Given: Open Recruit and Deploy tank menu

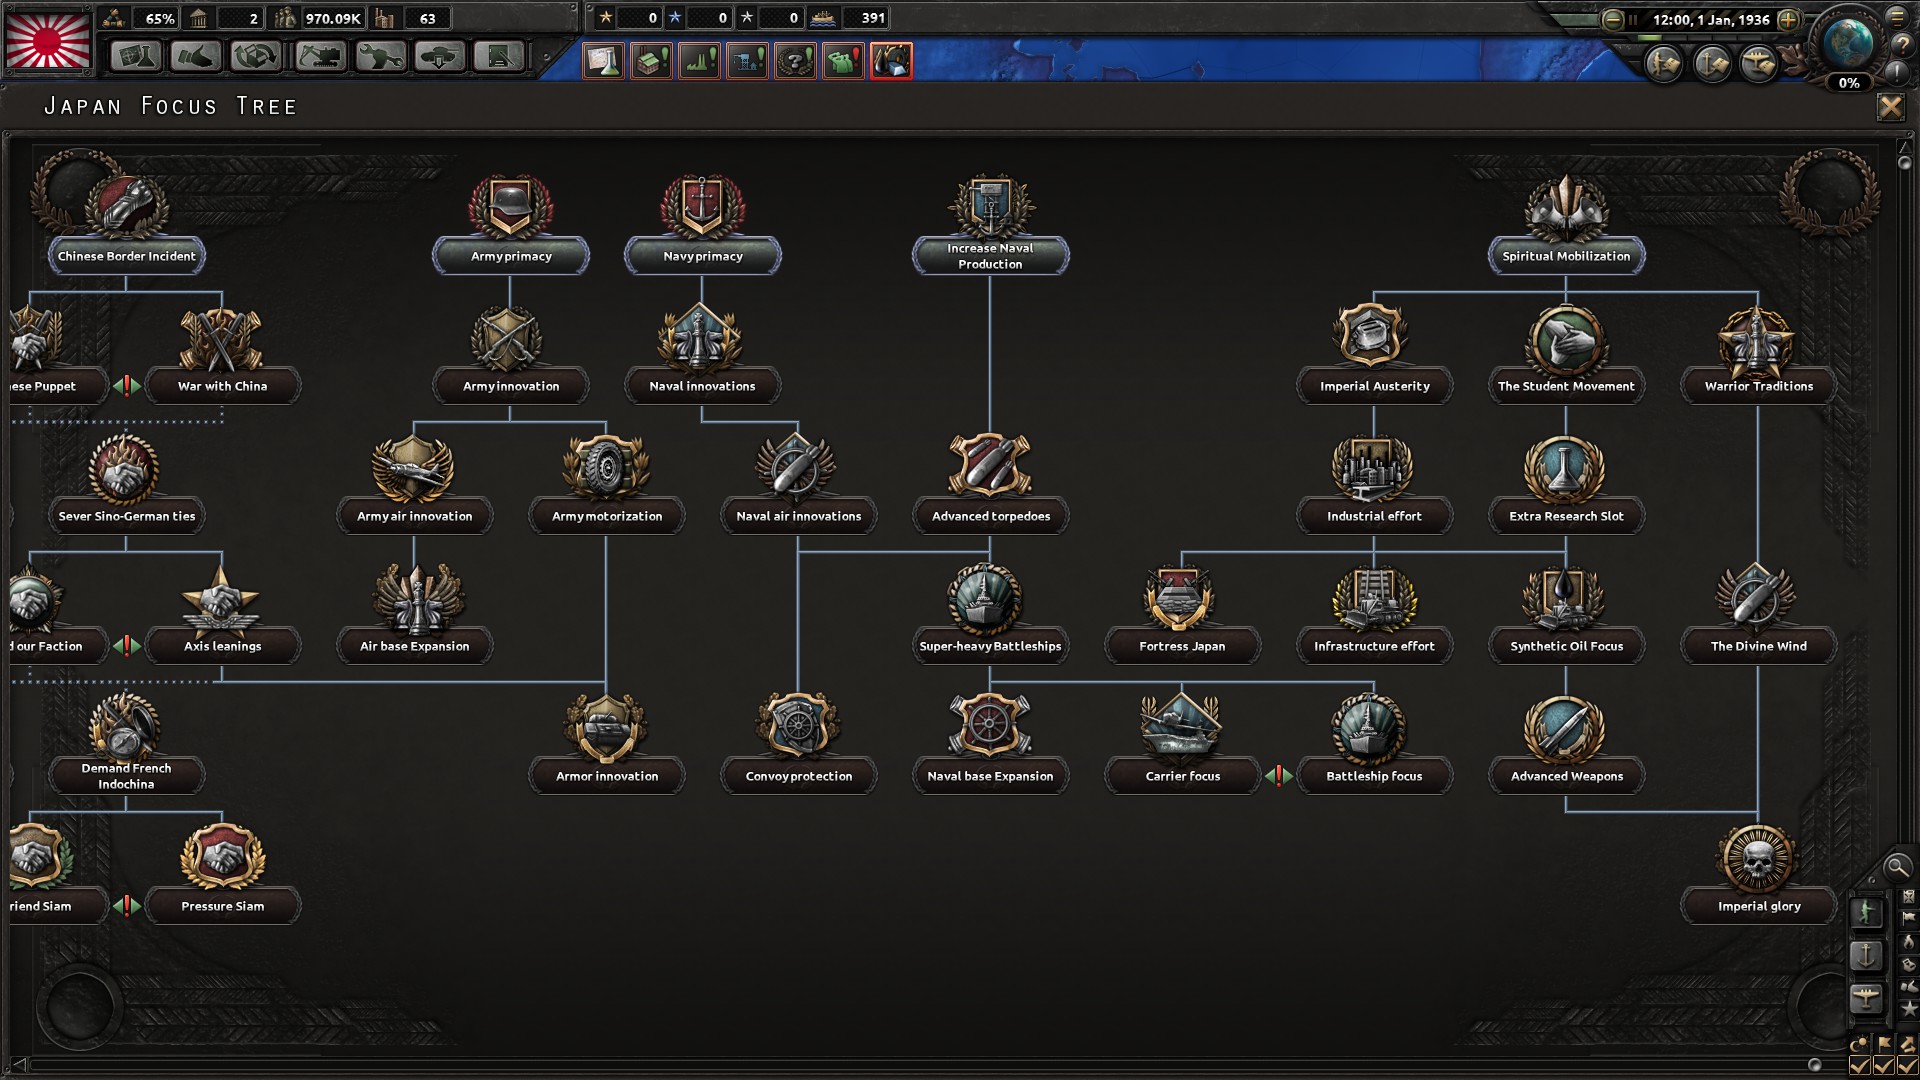Looking at the screenshot, I should click(x=440, y=57).
